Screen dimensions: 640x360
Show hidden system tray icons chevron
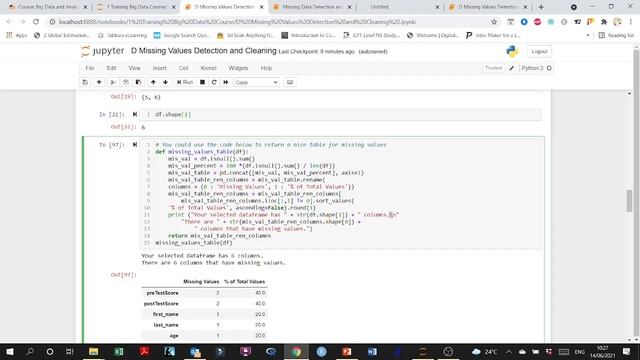[509, 351]
